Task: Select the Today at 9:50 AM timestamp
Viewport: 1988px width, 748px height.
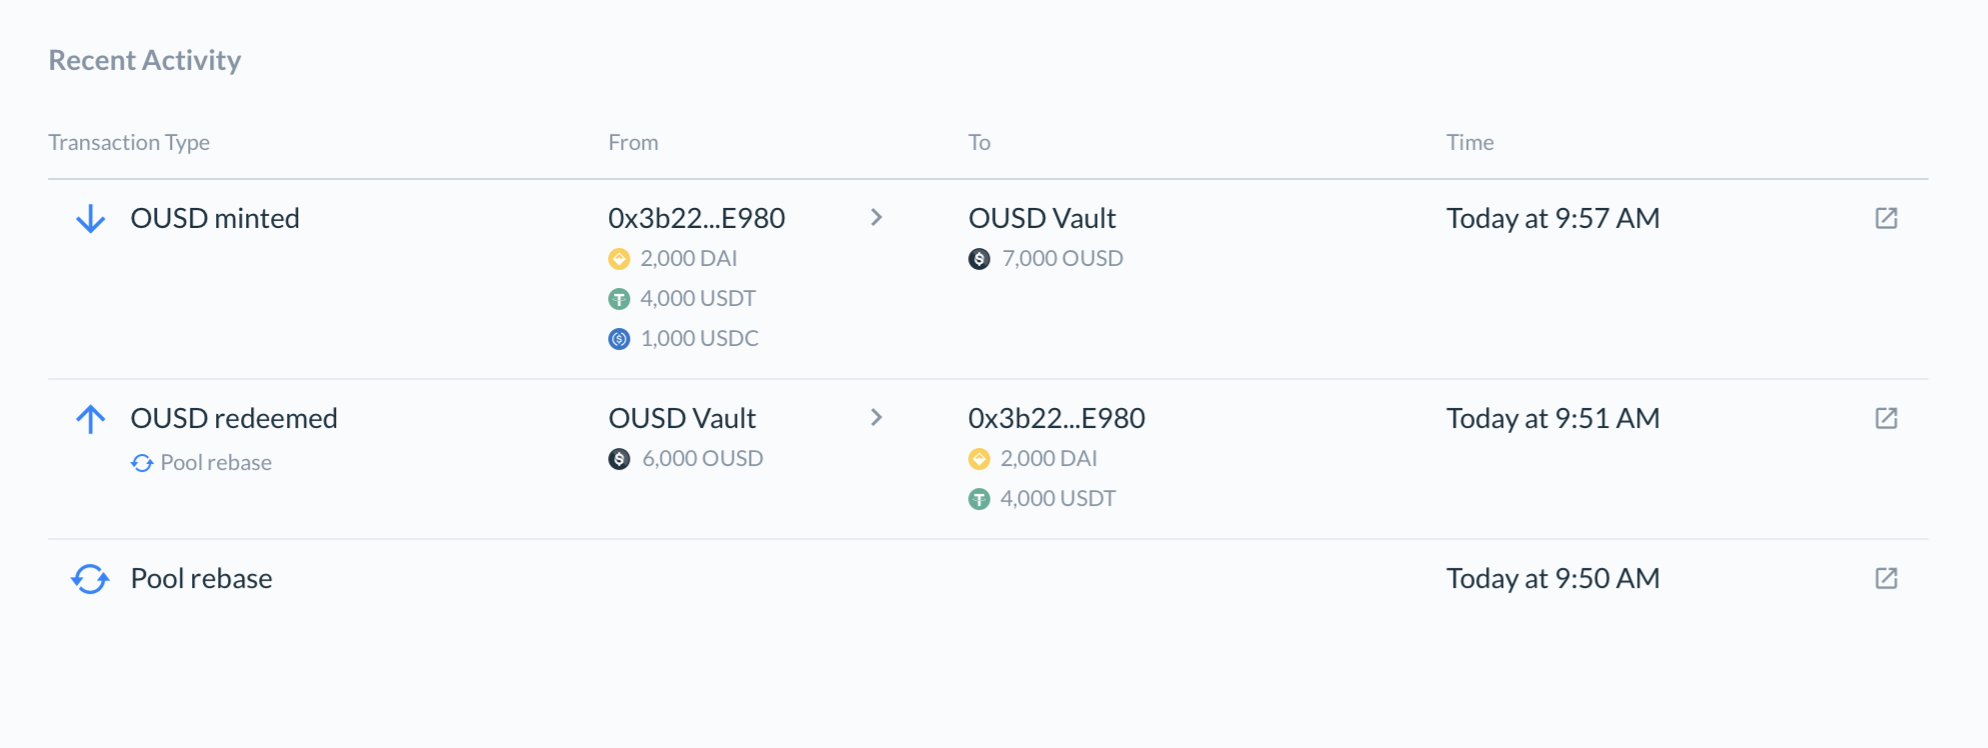Action: 1553,578
